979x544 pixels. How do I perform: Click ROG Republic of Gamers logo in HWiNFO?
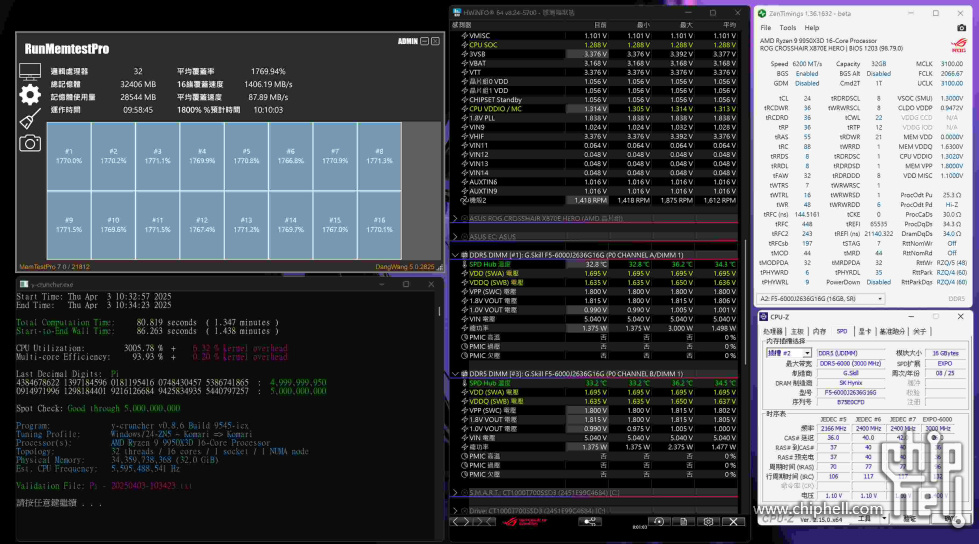tap(524, 522)
